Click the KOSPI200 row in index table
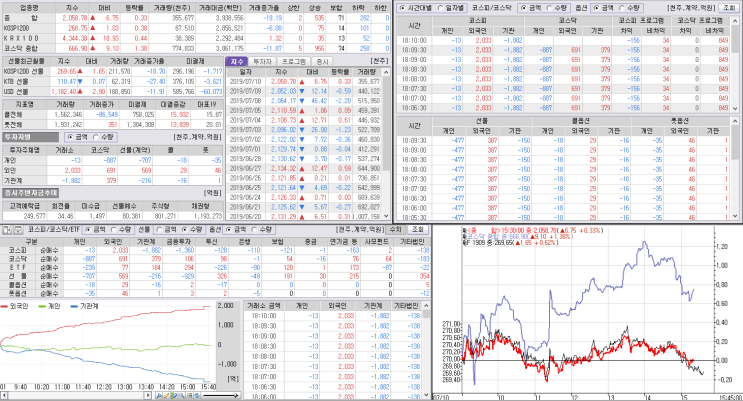 pyautogui.click(x=197, y=28)
